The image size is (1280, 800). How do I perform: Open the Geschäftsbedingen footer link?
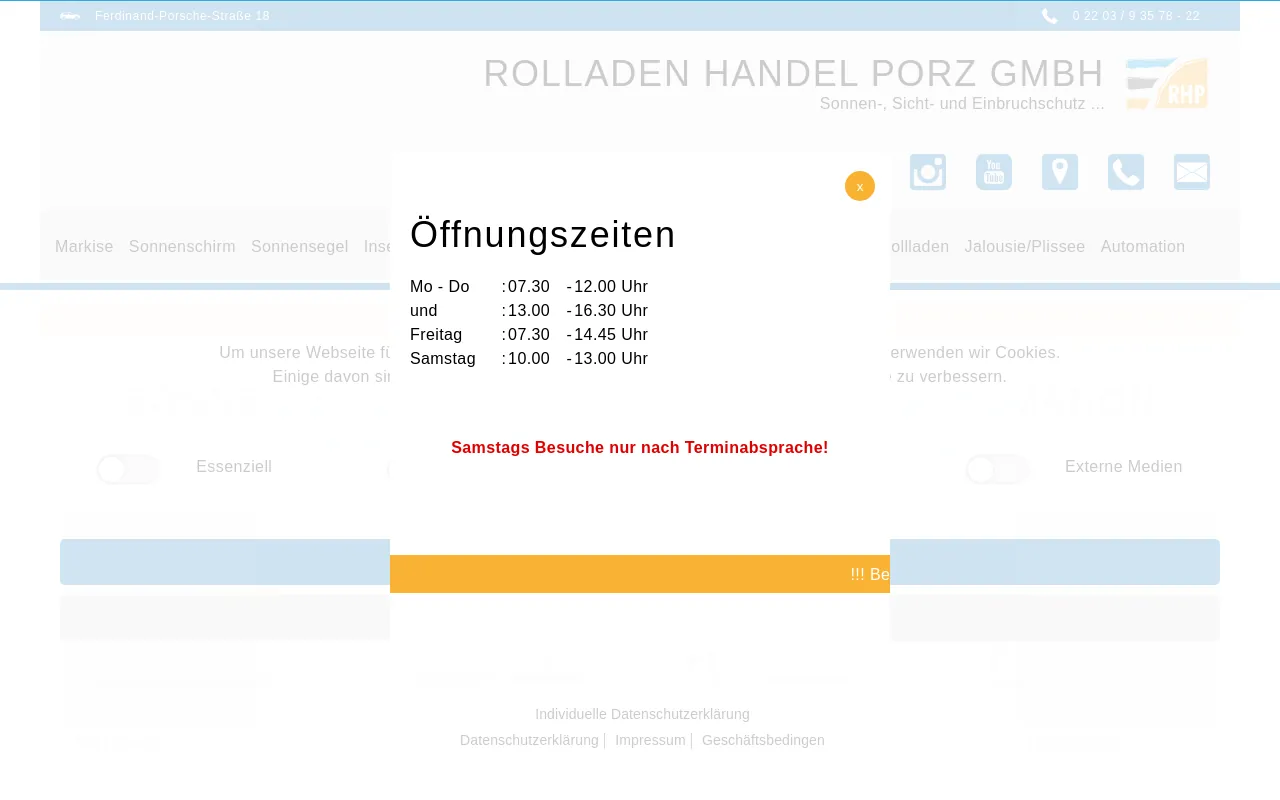[763, 740]
